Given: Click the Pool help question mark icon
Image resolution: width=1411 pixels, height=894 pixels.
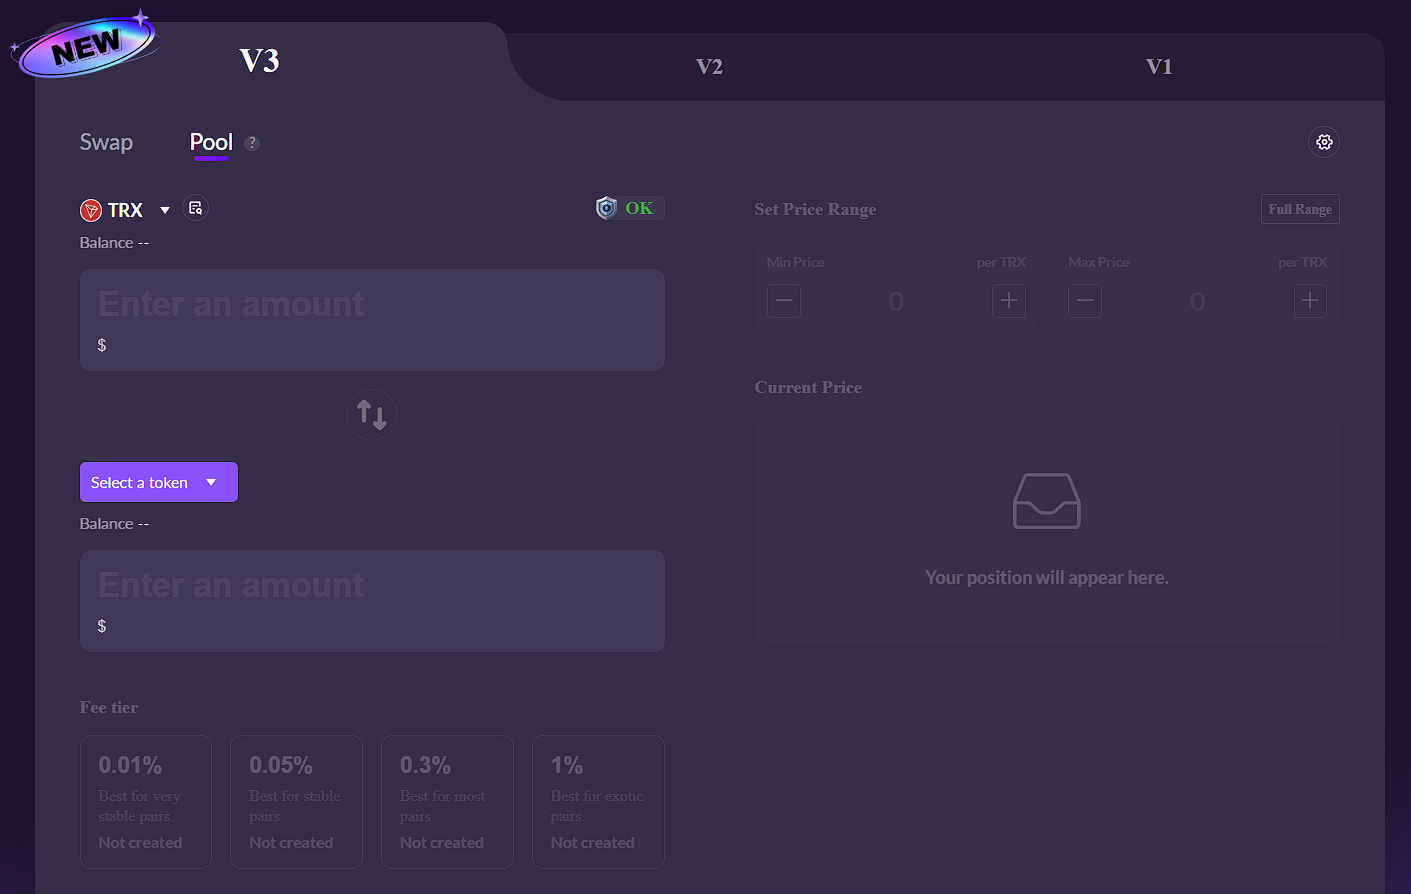Looking at the screenshot, I should pyautogui.click(x=252, y=143).
